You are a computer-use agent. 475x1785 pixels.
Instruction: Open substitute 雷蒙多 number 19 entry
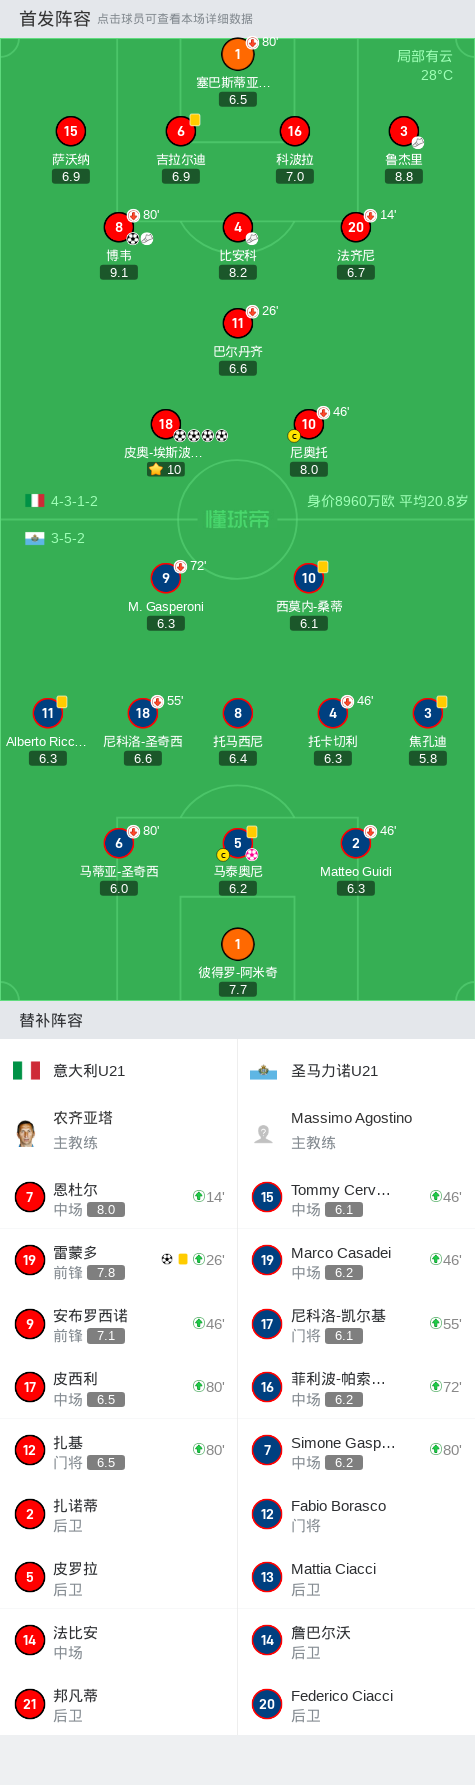119,1260
